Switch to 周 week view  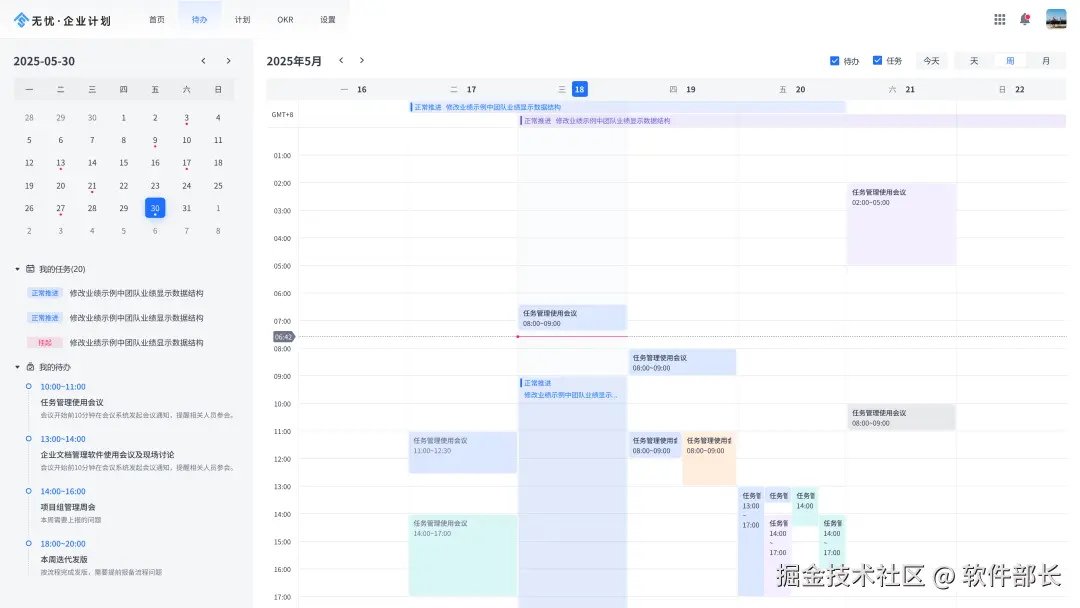1010,61
